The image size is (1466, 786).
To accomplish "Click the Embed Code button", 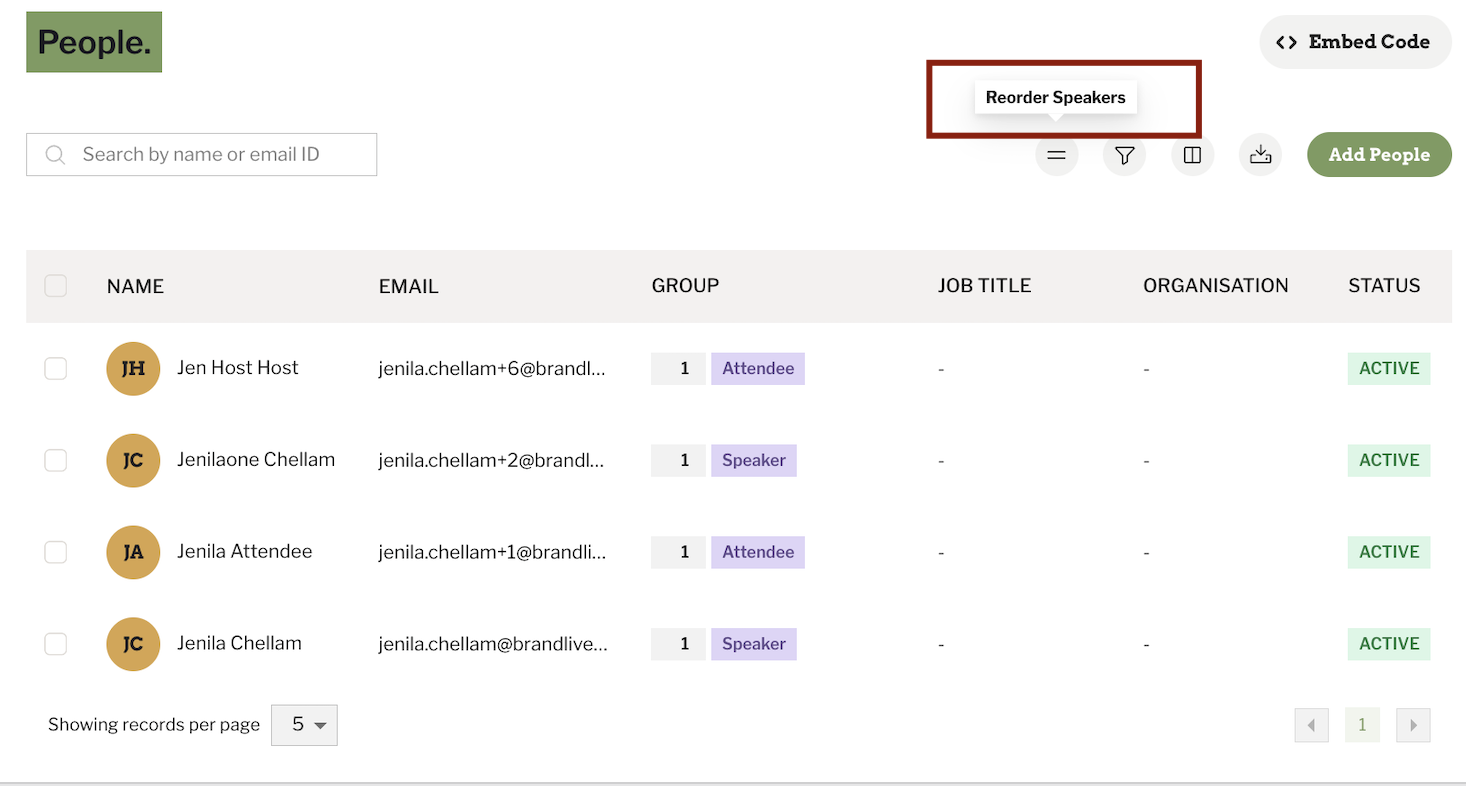I will tap(1355, 42).
